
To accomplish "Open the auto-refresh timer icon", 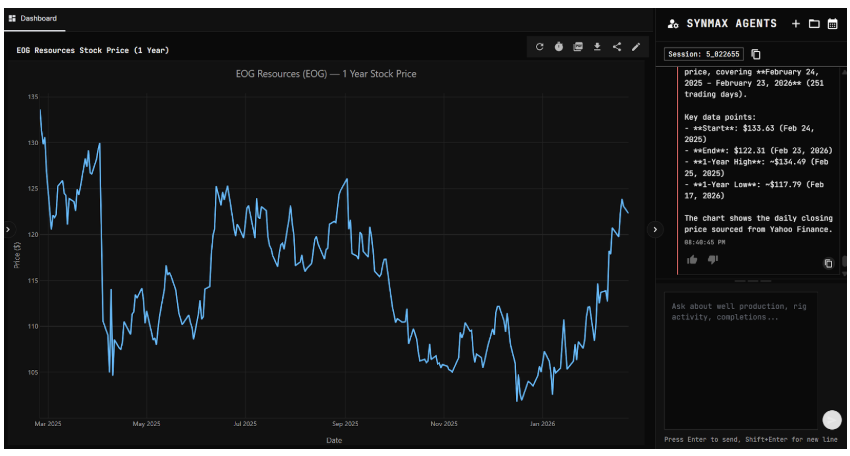I will [x=559, y=47].
